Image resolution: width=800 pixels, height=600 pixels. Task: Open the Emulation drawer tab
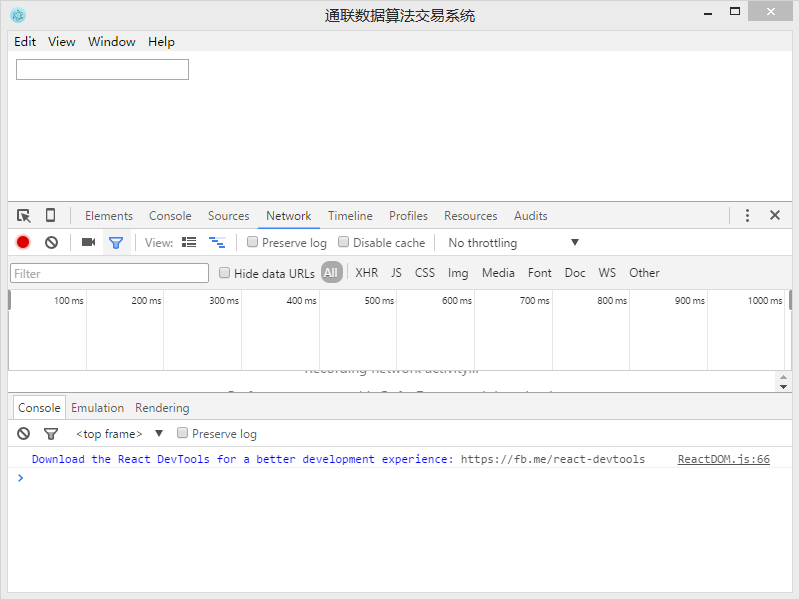pyautogui.click(x=97, y=408)
